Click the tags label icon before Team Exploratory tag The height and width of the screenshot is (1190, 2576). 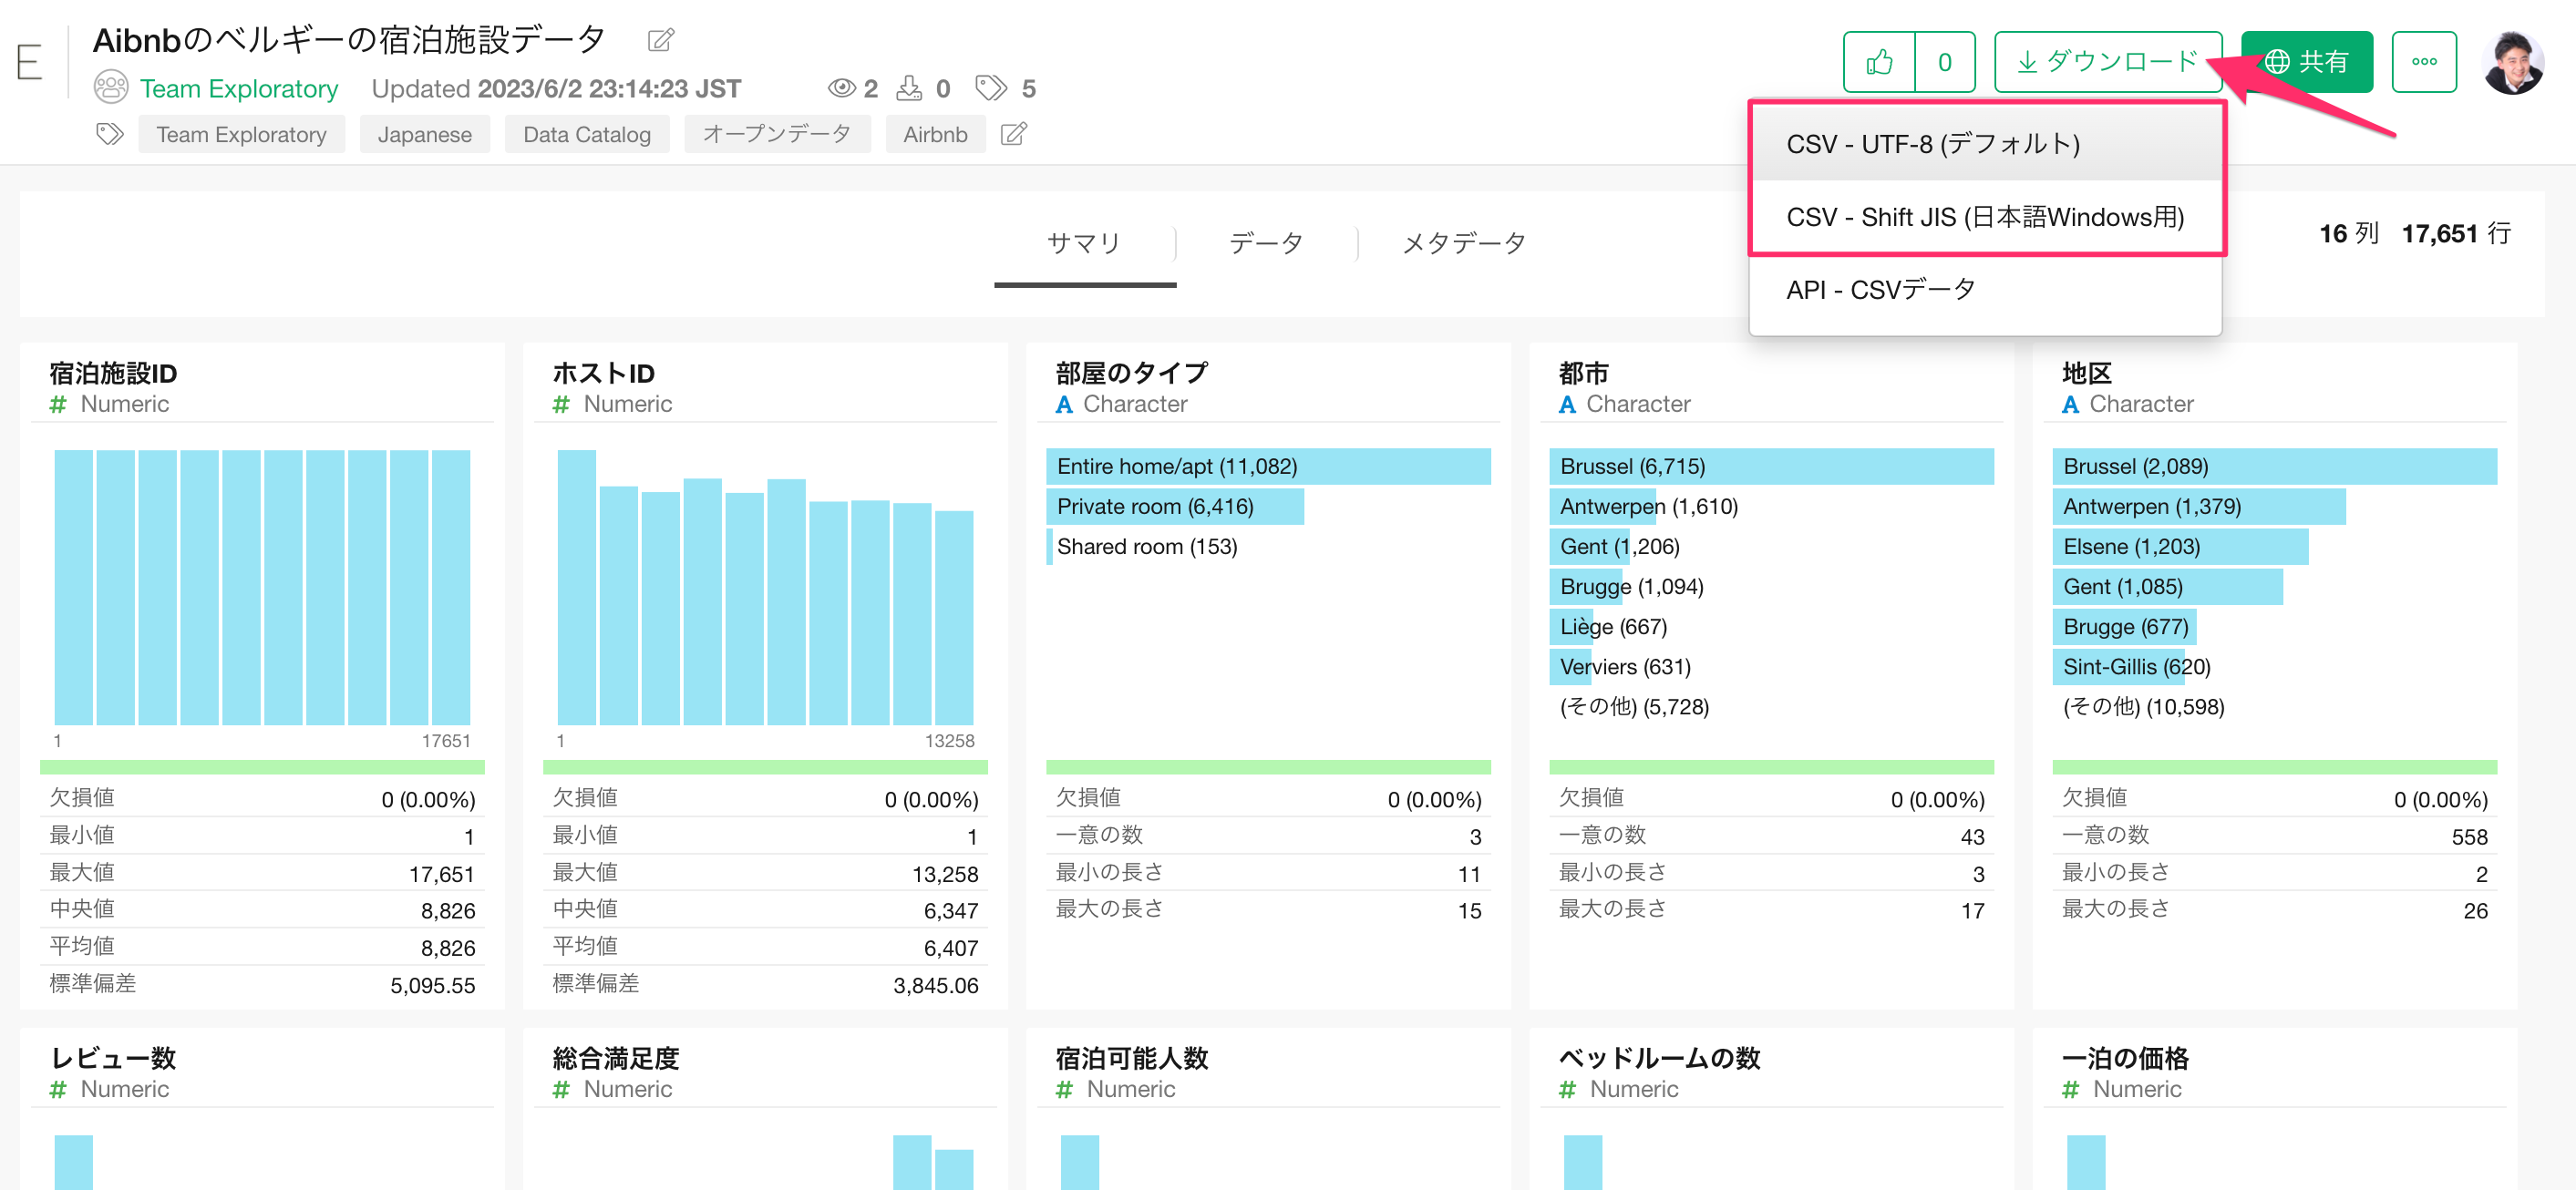[110, 134]
